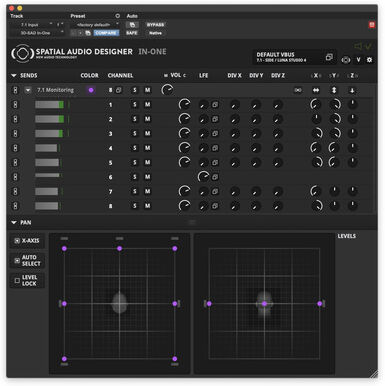The height and width of the screenshot is (386, 385).
Task: Click the SAFE button
Action: coord(132,33)
